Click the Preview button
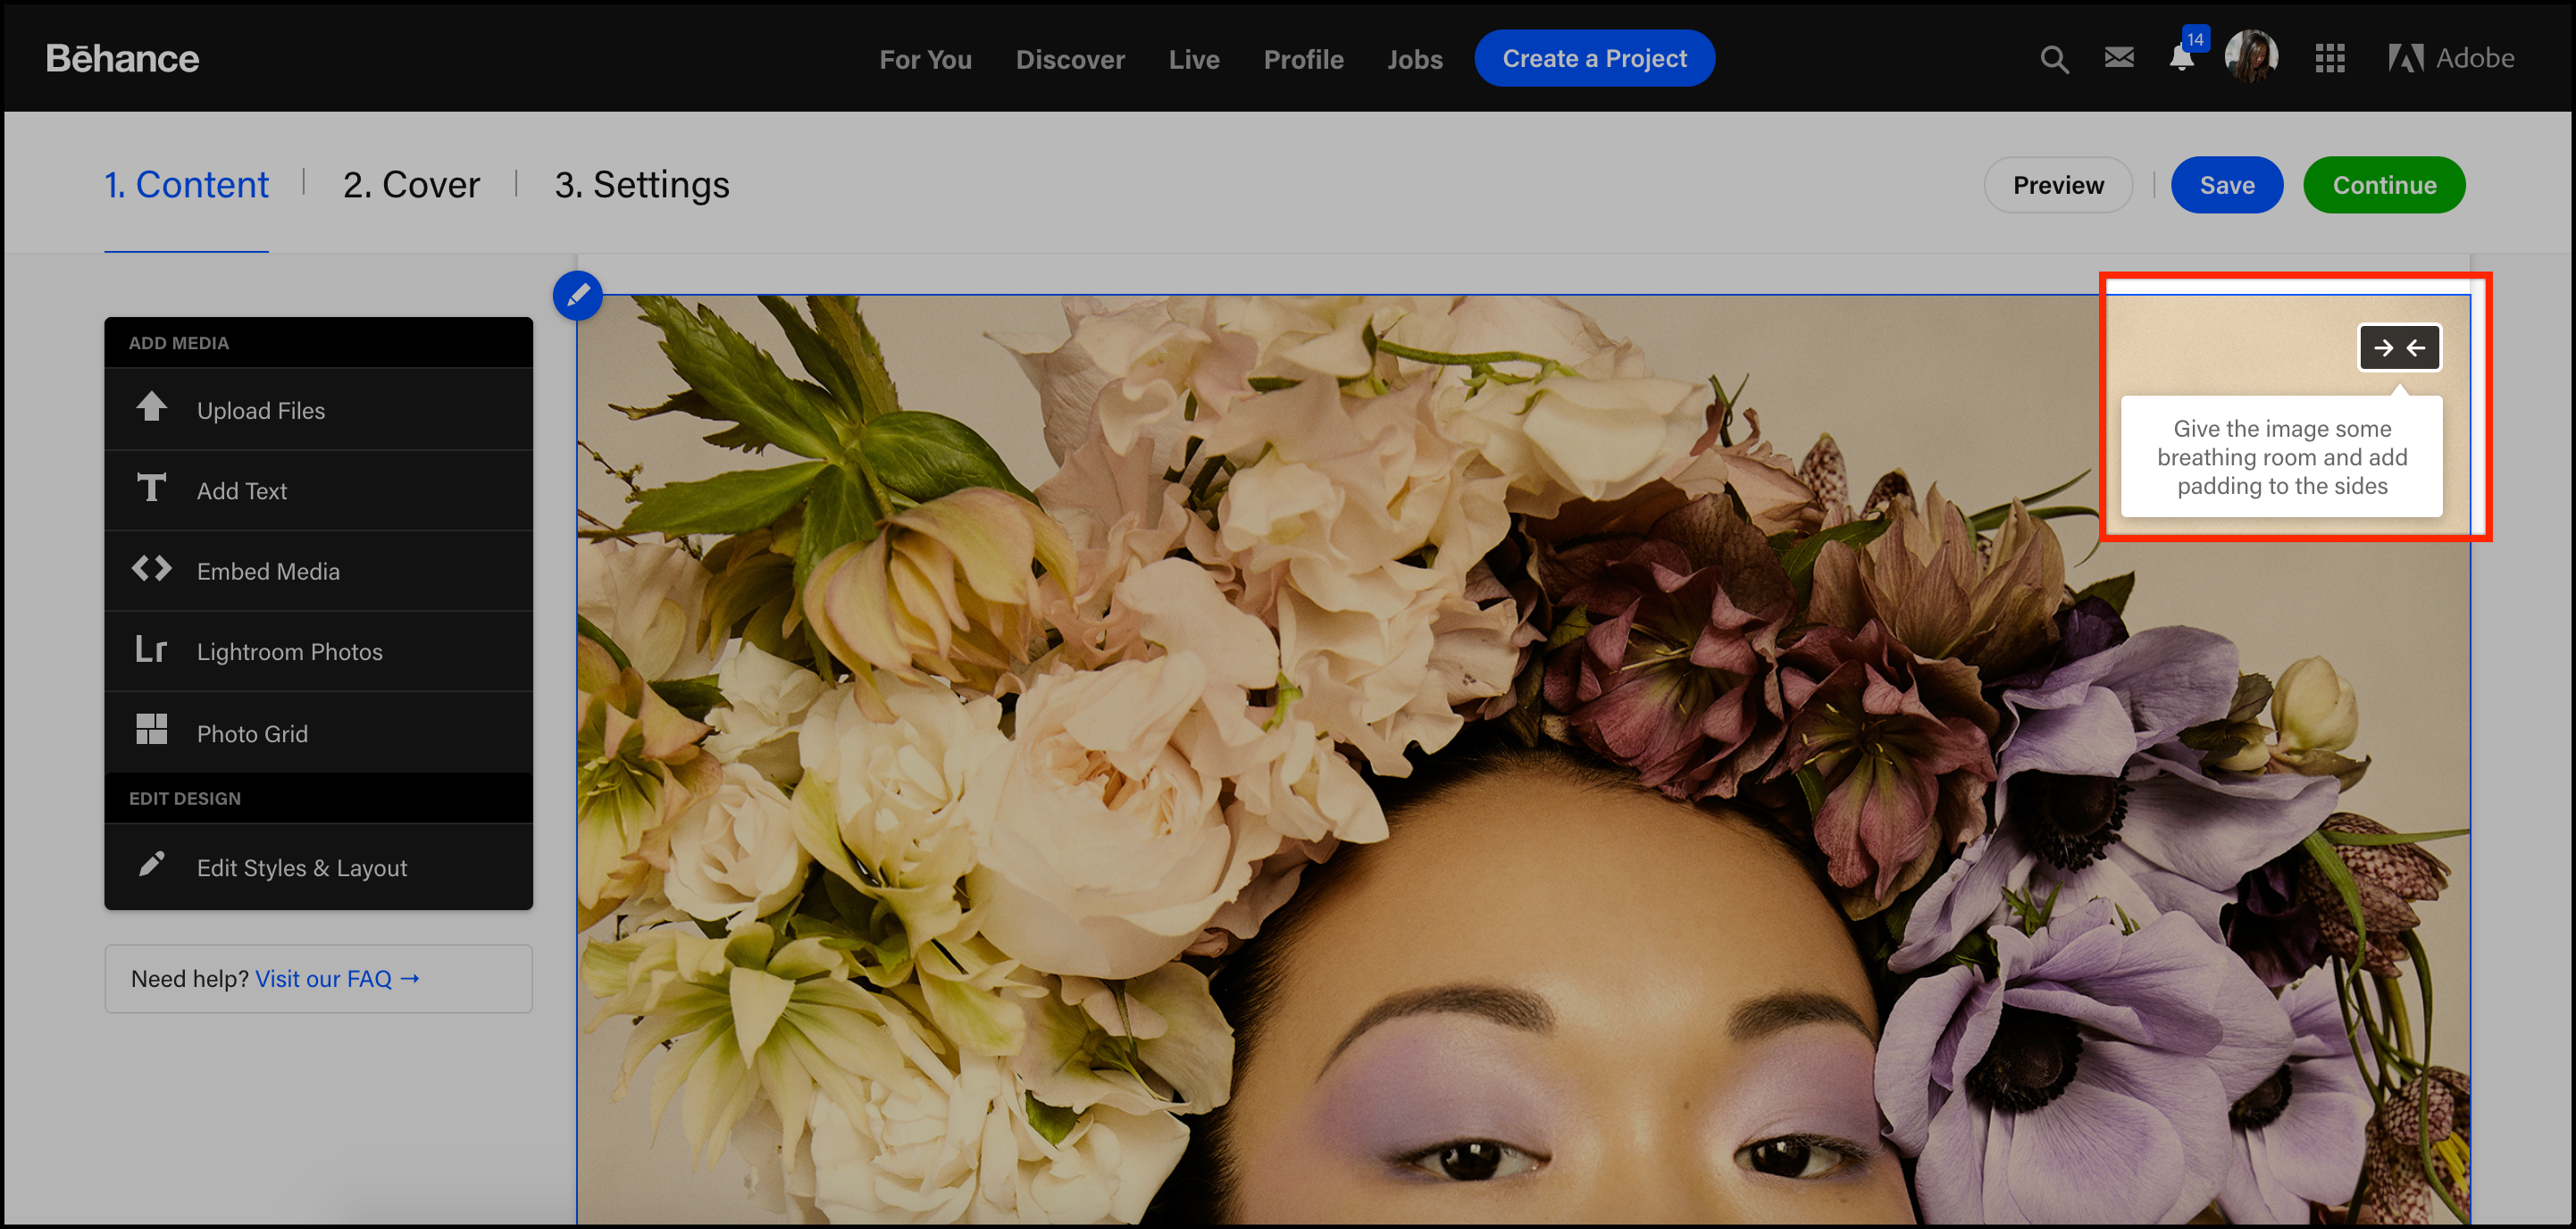This screenshot has width=2576, height=1229. point(2058,185)
